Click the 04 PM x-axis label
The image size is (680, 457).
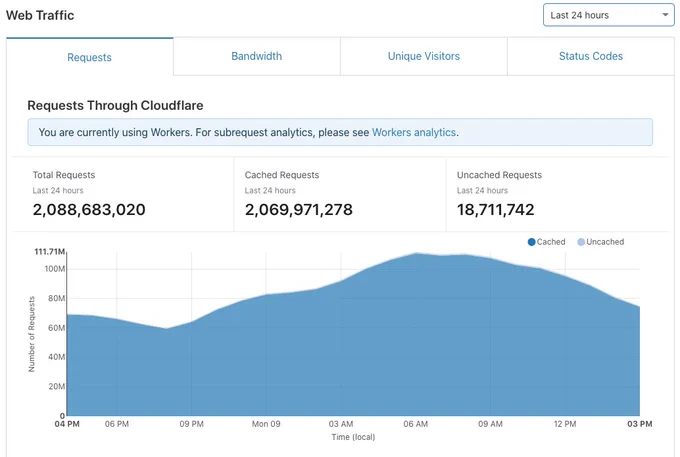(67, 424)
